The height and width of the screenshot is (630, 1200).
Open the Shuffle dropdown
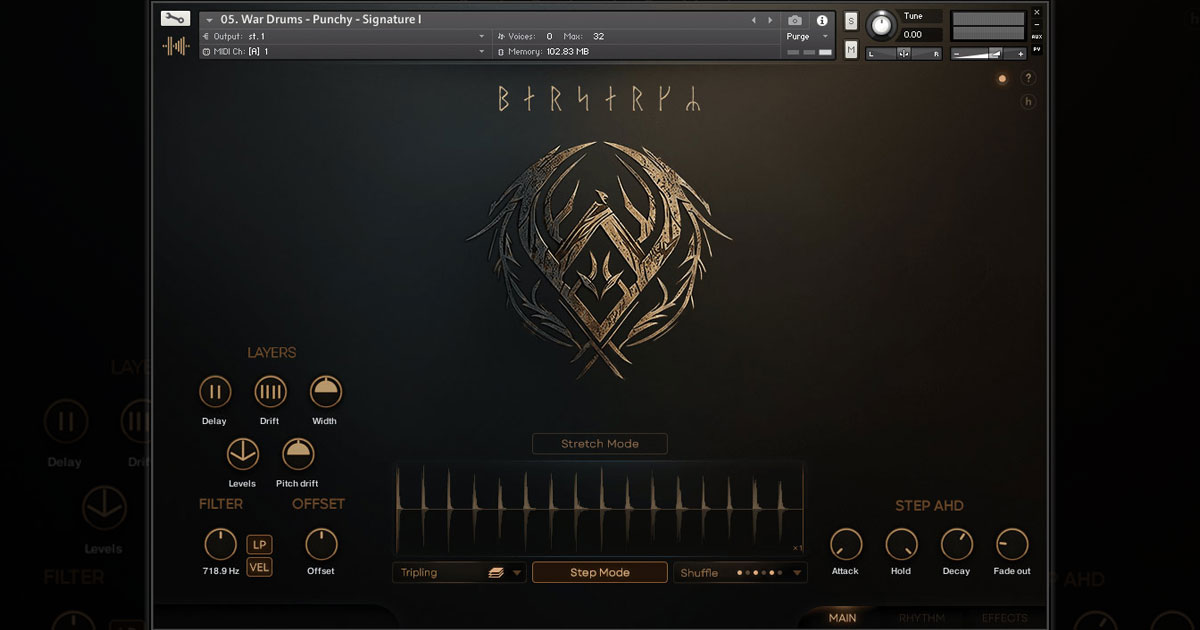(740, 573)
